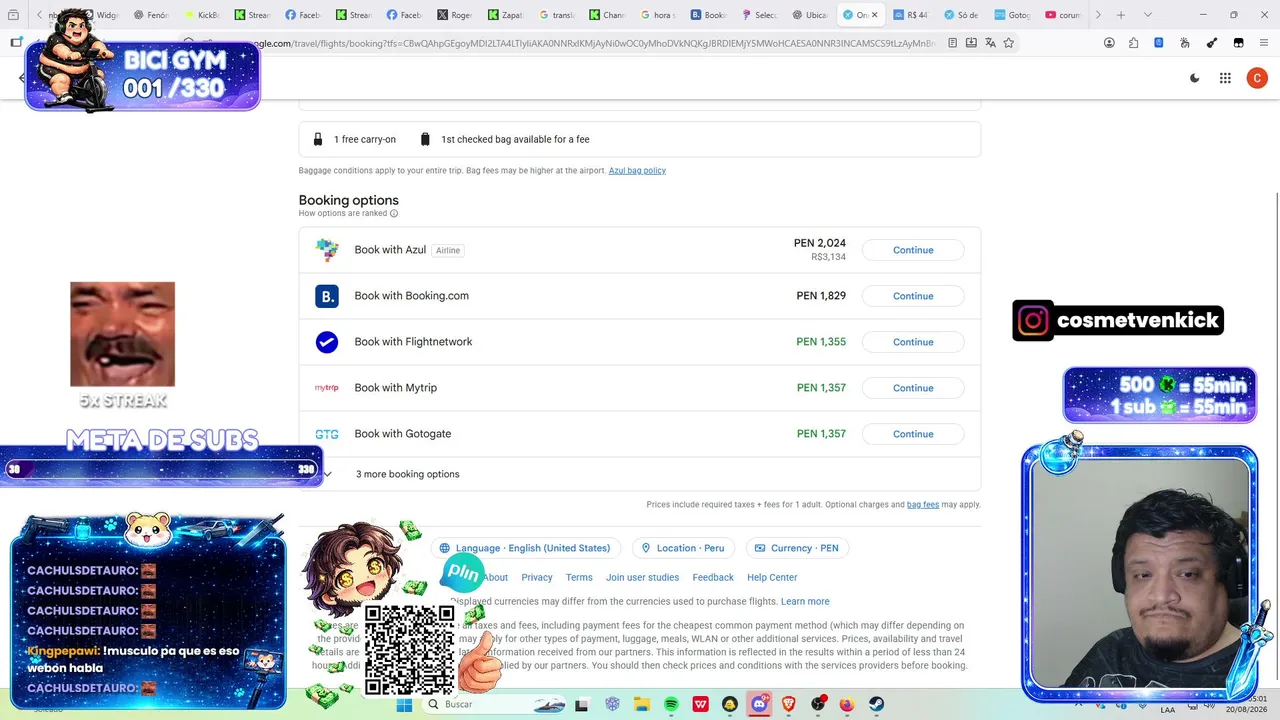Open WPS Office from the taskbar

[700, 704]
